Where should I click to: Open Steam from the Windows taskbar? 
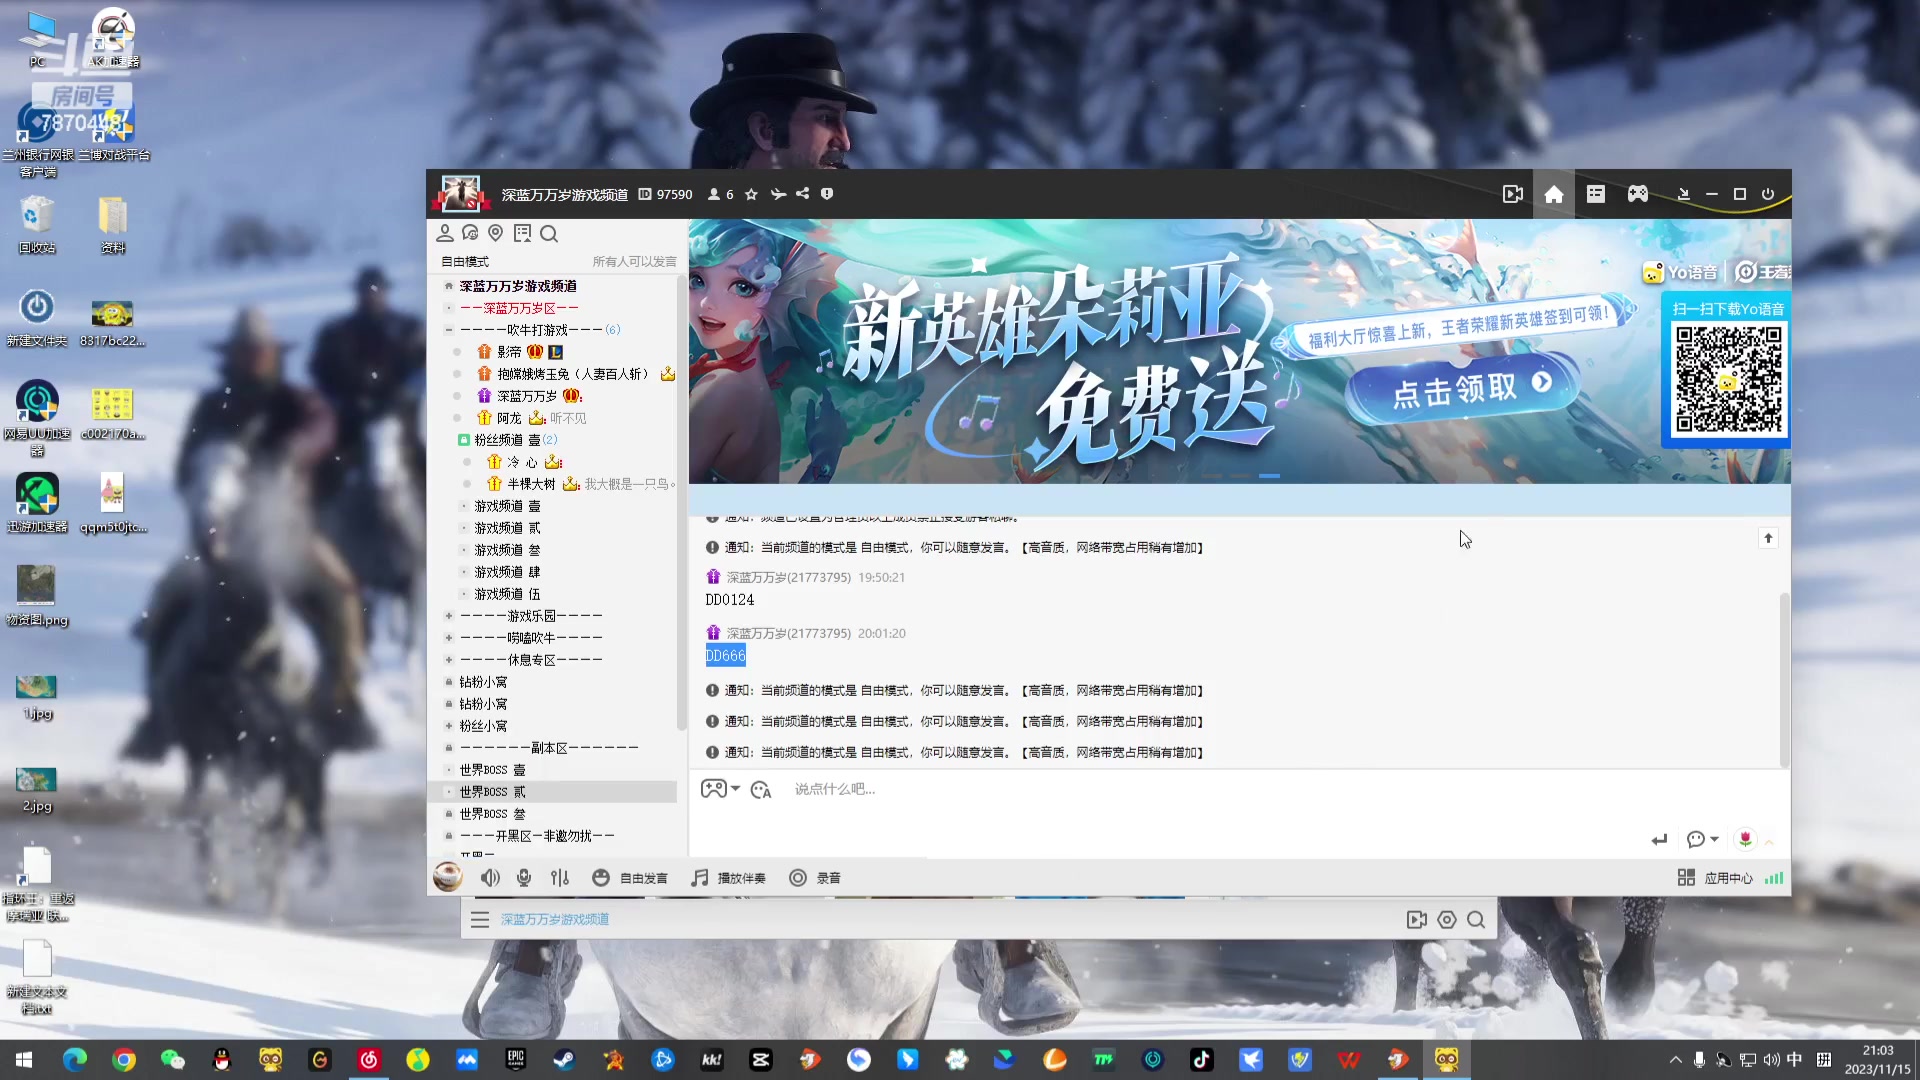click(565, 1060)
